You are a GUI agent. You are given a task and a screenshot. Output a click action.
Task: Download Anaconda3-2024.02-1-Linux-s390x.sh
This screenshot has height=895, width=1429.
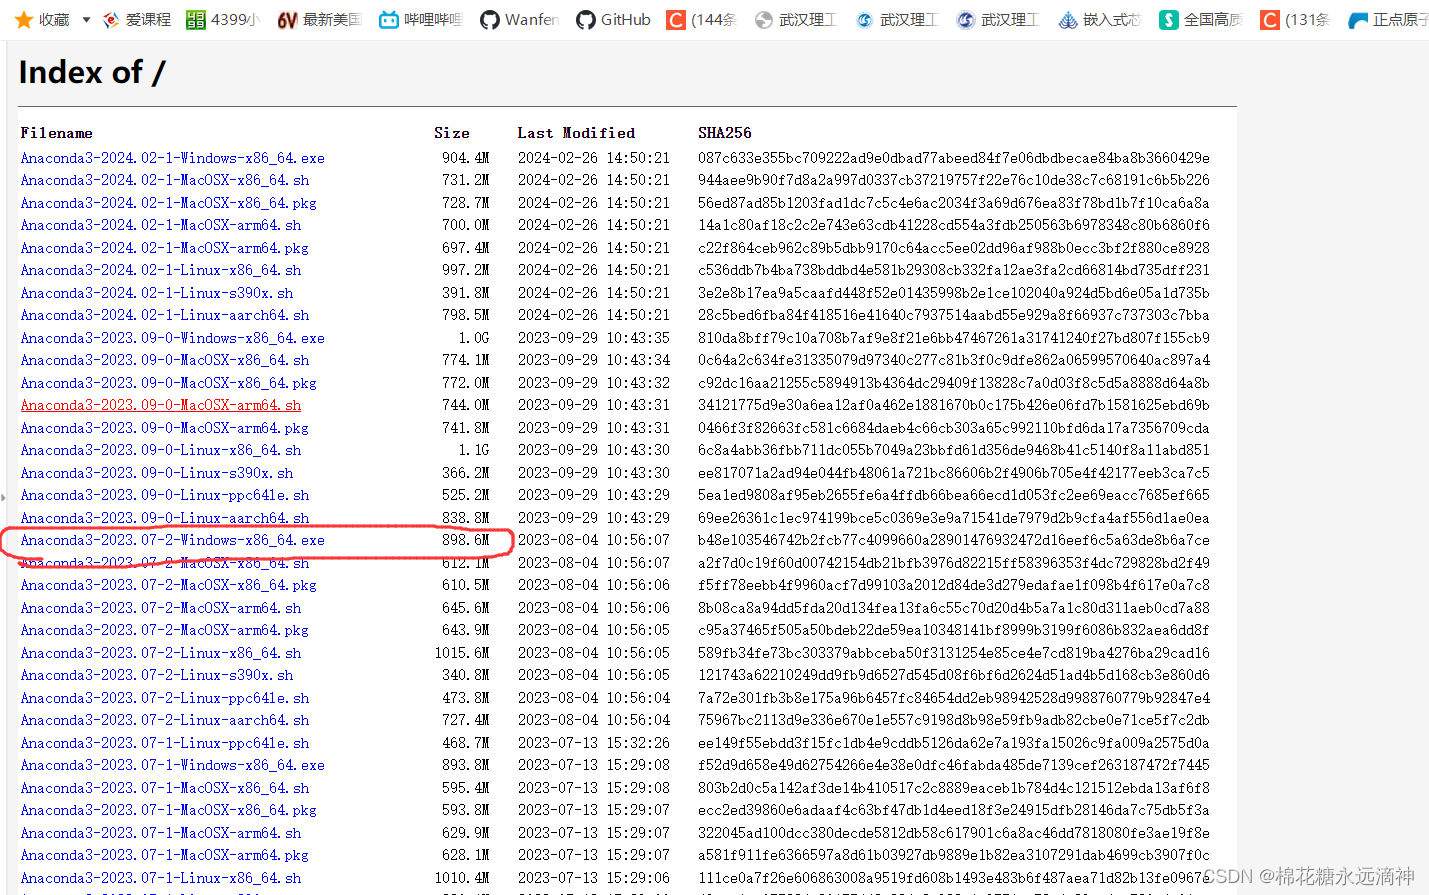pyautogui.click(x=156, y=293)
